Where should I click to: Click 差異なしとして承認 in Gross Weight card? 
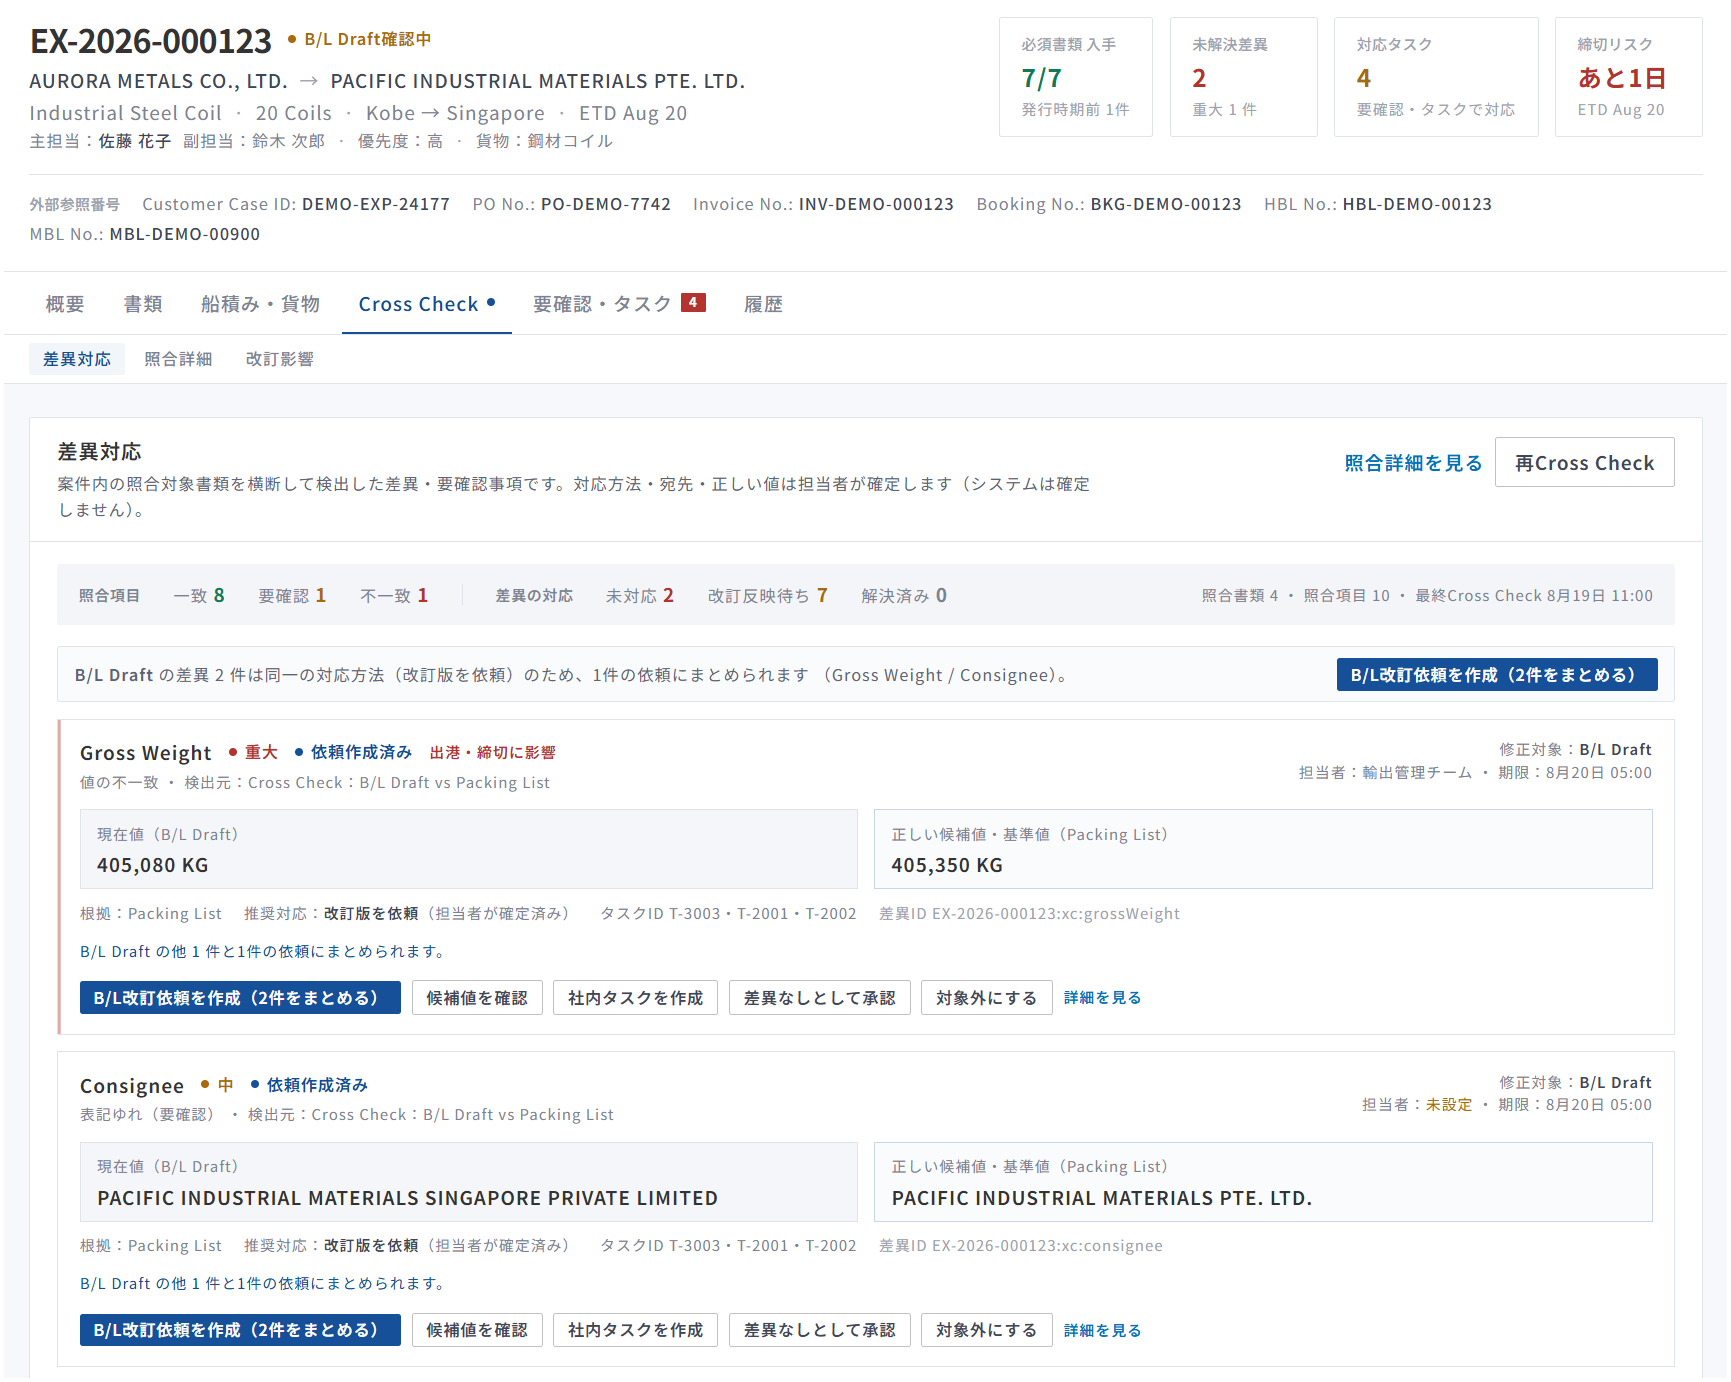pyautogui.click(x=819, y=998)
